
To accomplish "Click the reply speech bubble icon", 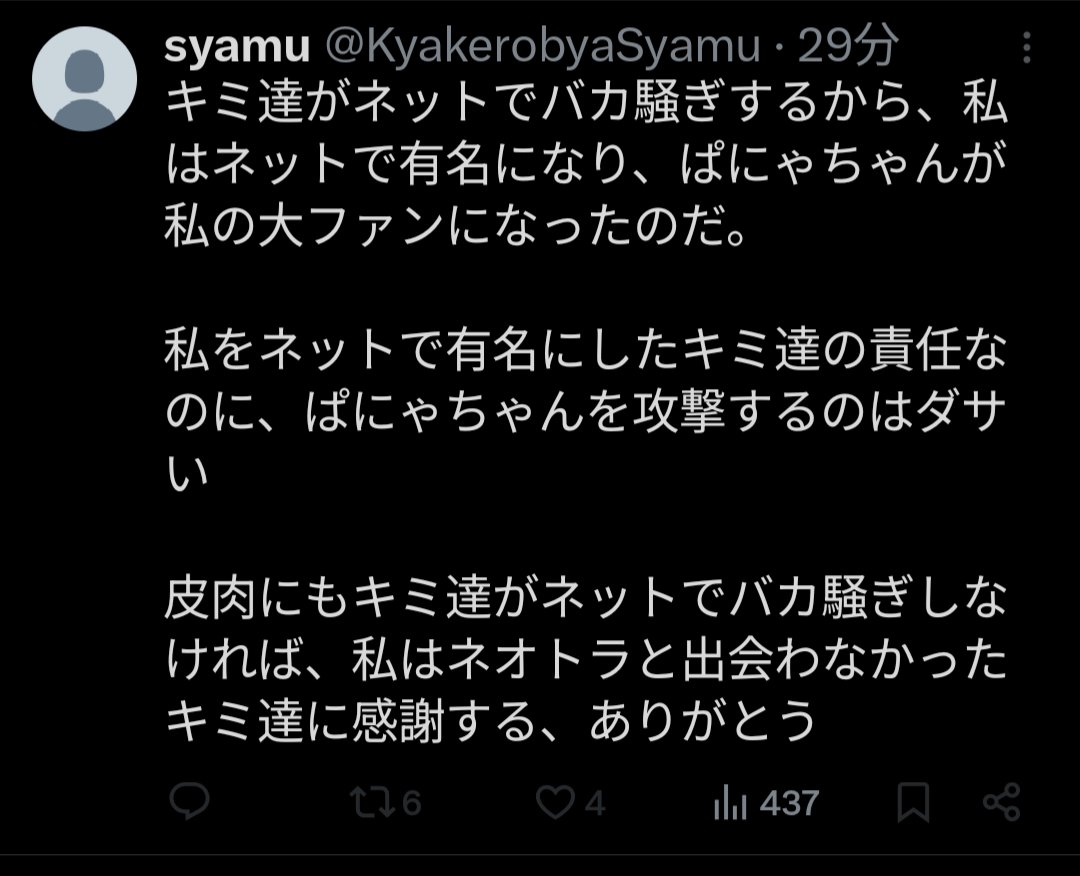I will click(x=187, y=802).
